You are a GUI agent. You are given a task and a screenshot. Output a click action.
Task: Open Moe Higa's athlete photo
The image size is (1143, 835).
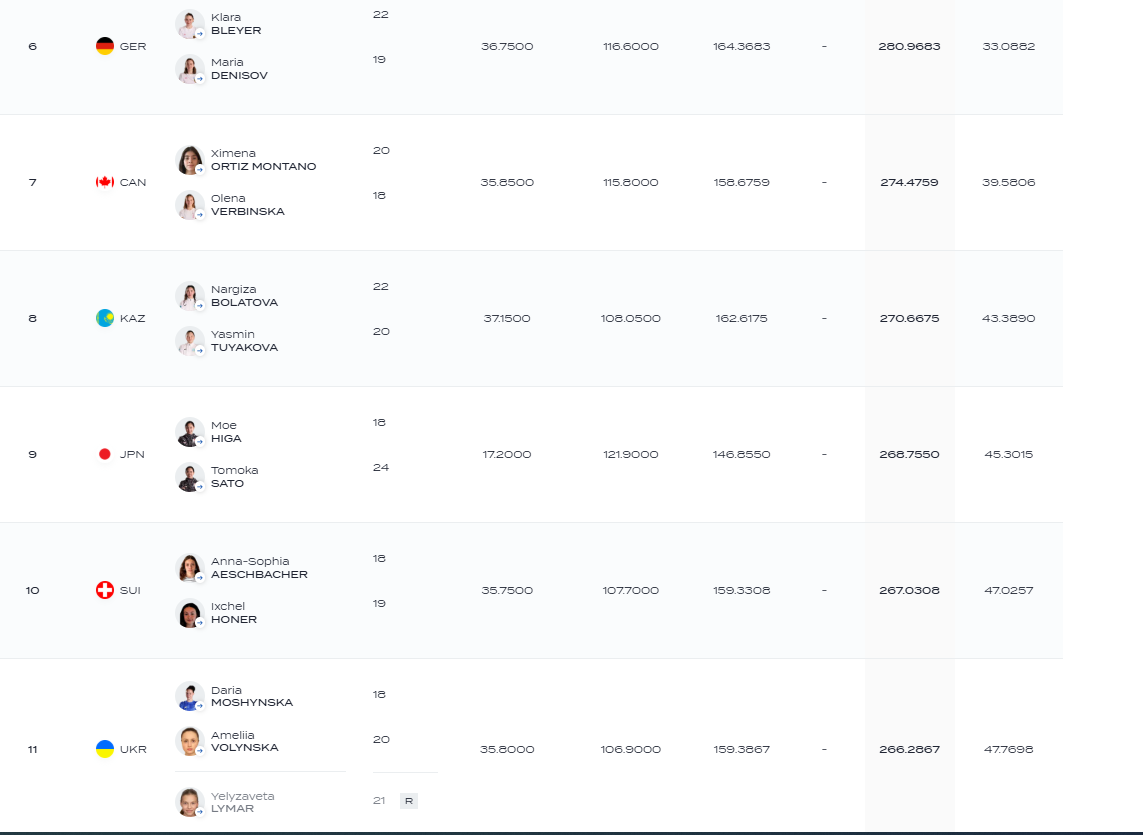pyautogui.click(x=190, y=432)
